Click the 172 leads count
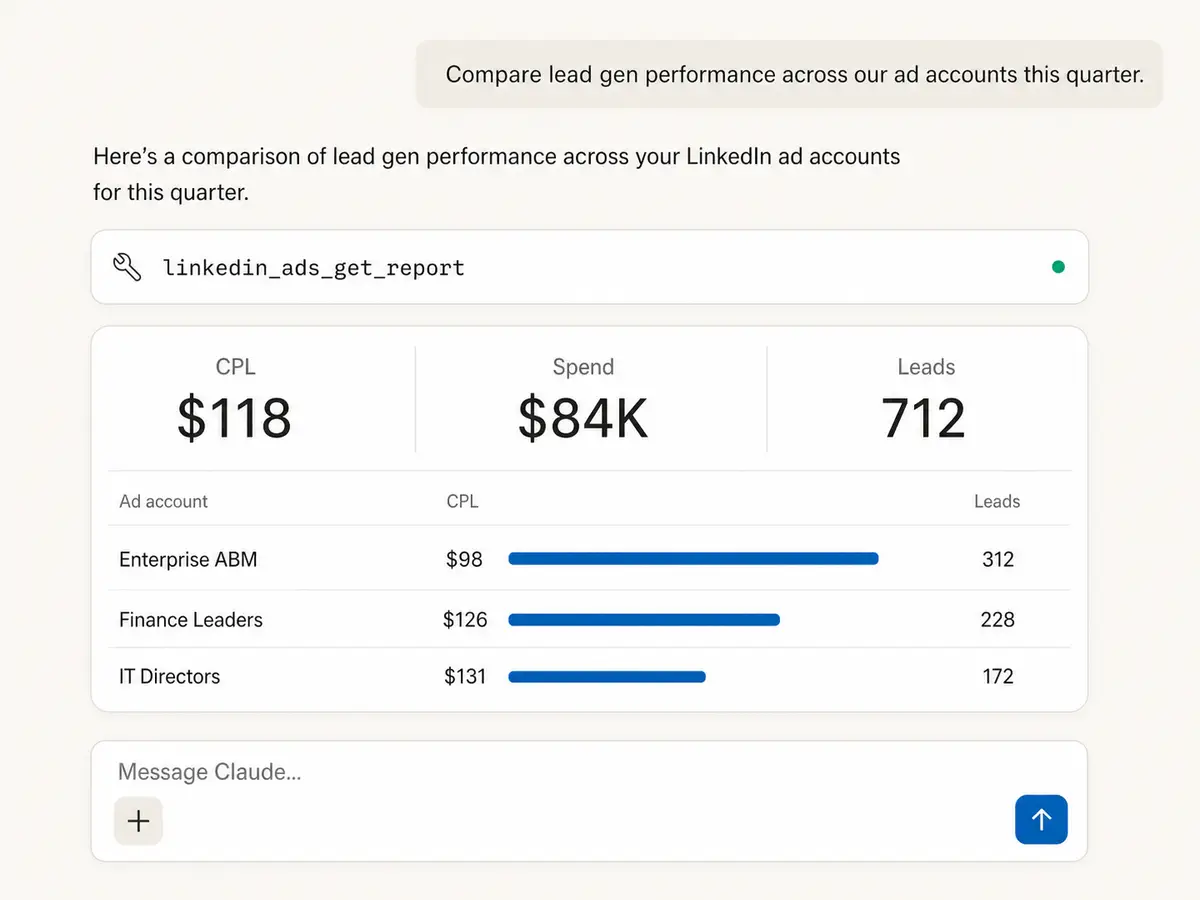 pos(998,677)
